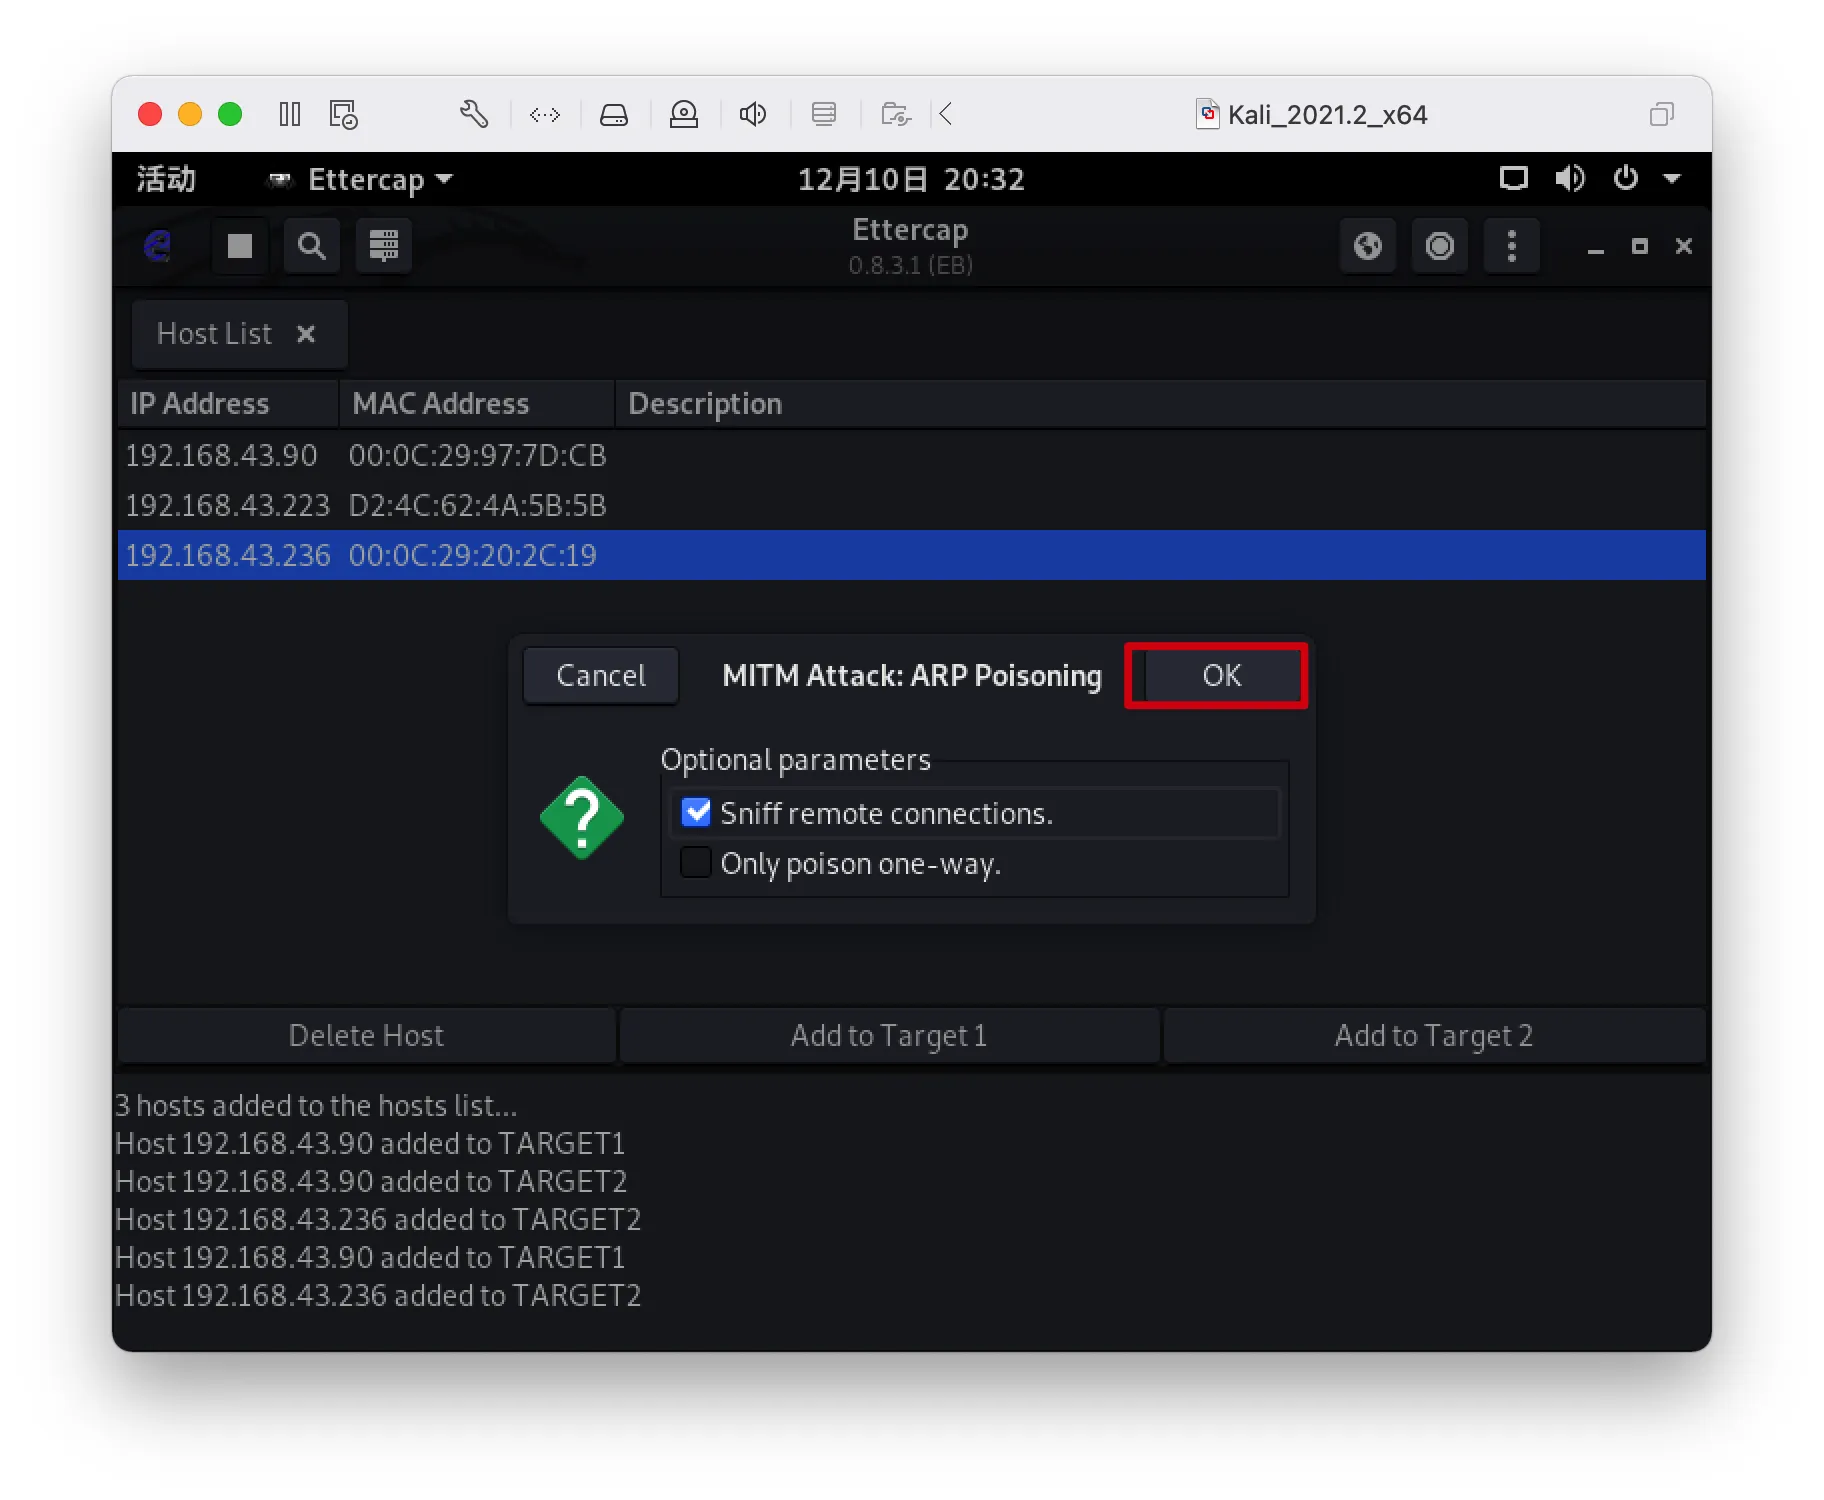Image resolution: width=1824 pixels, height=1500 pixels.
Task: Minimize the Ettercap window
Action: pos(1596,248)
